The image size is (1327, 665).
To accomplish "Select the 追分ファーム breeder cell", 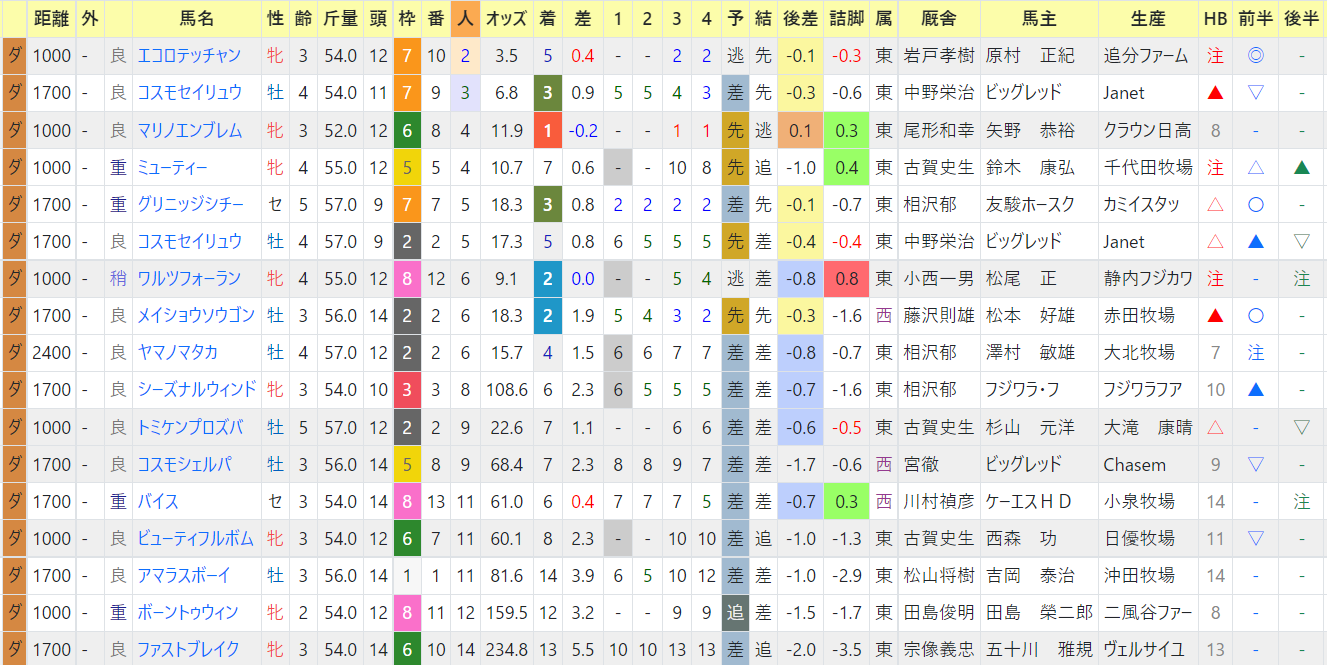I will click(x=1148, y=56).
